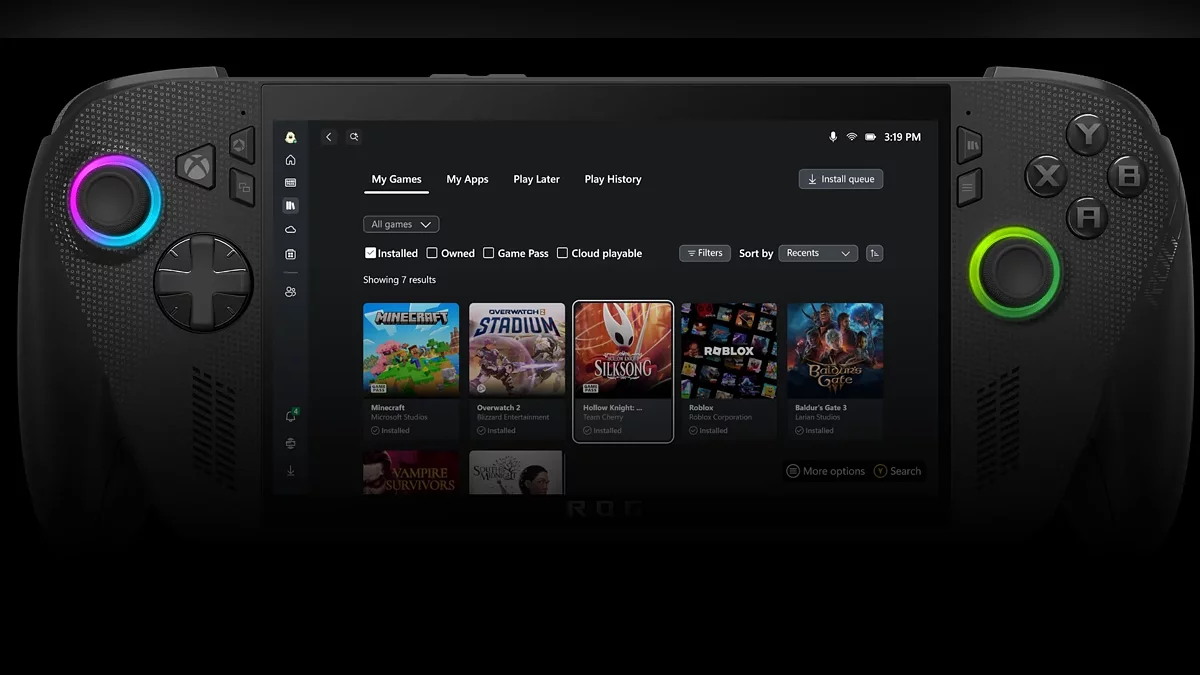Click the 'Roblox Corporation' publisher text
Viewport: 1200px width, 675px height.
pos(720,417)
